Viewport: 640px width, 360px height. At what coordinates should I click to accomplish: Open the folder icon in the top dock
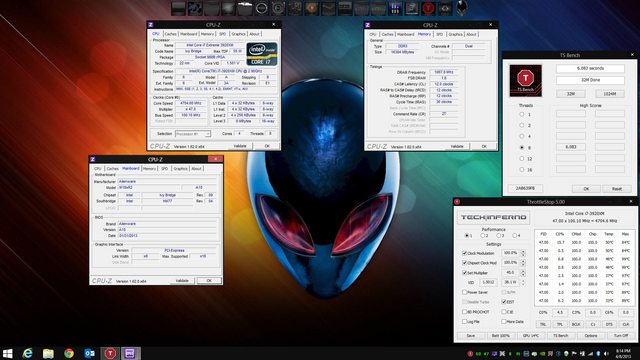(245, 9)
